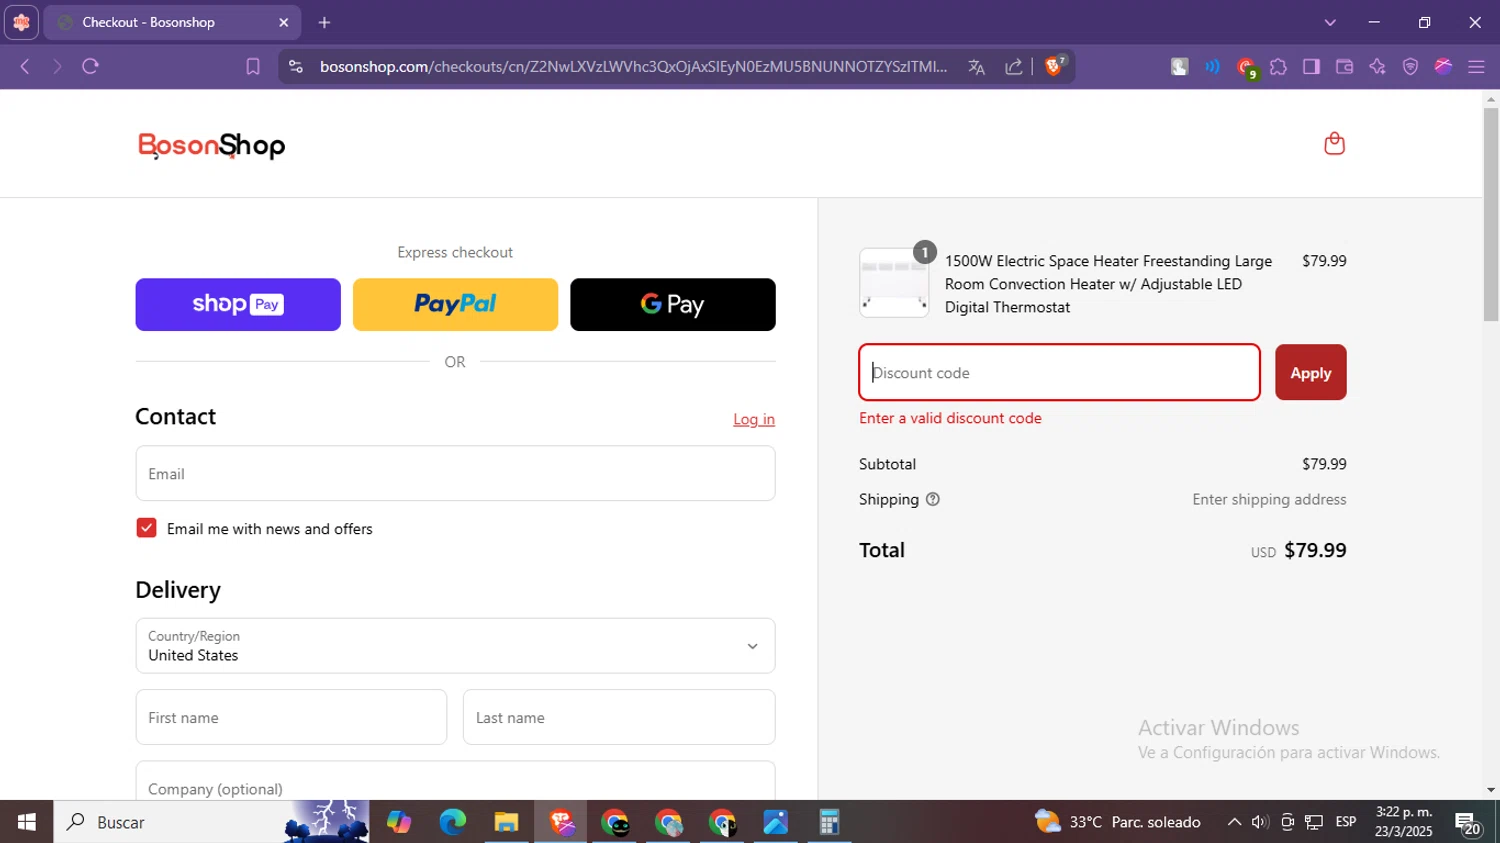The image size is (1500, 843).
Task: Open the notification center with badge 20
Action: coord(1468,823)
